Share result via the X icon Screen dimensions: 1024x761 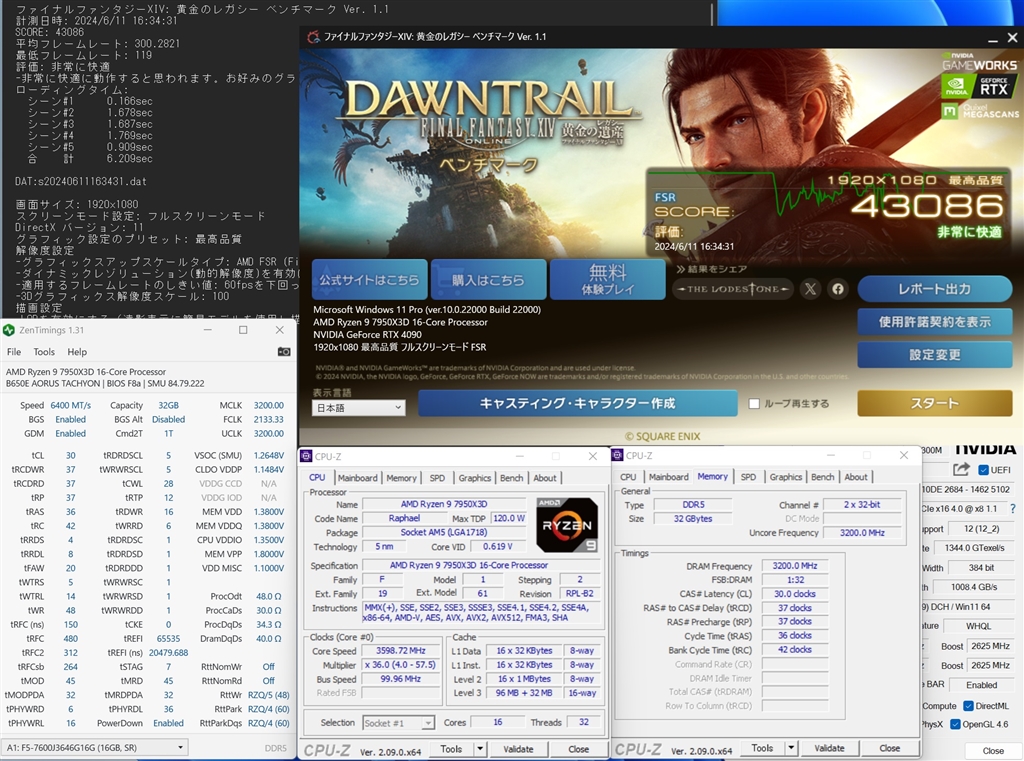[810, 289]
